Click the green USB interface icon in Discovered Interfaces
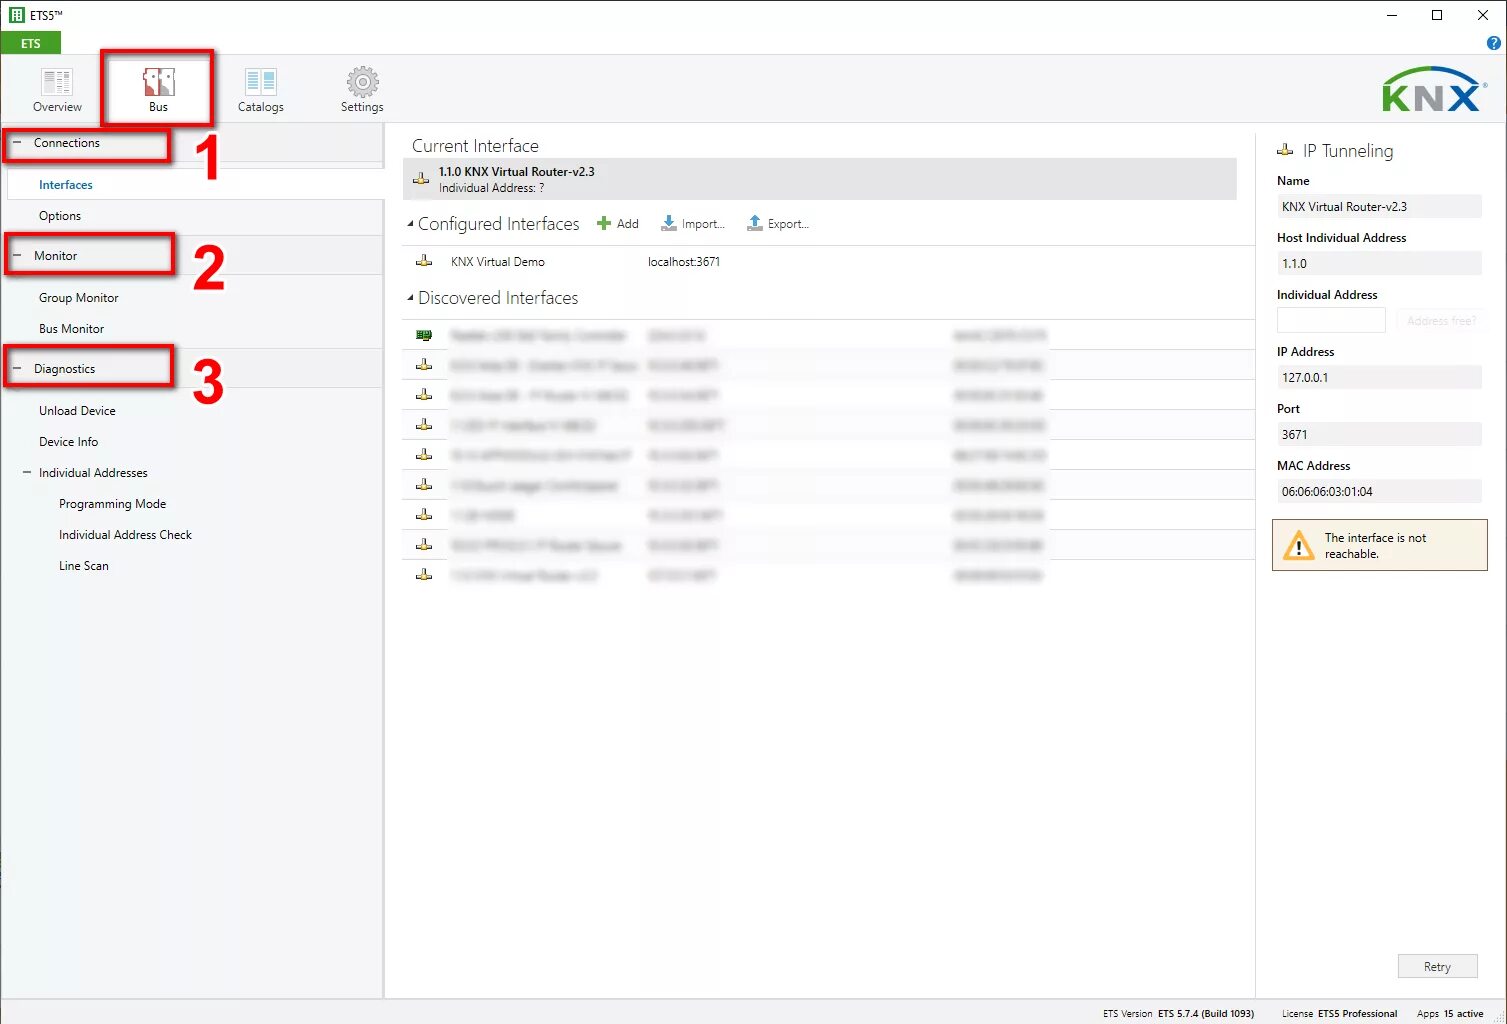The width and height of the screenshot is (1507, 1024). pyautogui.click(x=424, y=335)
